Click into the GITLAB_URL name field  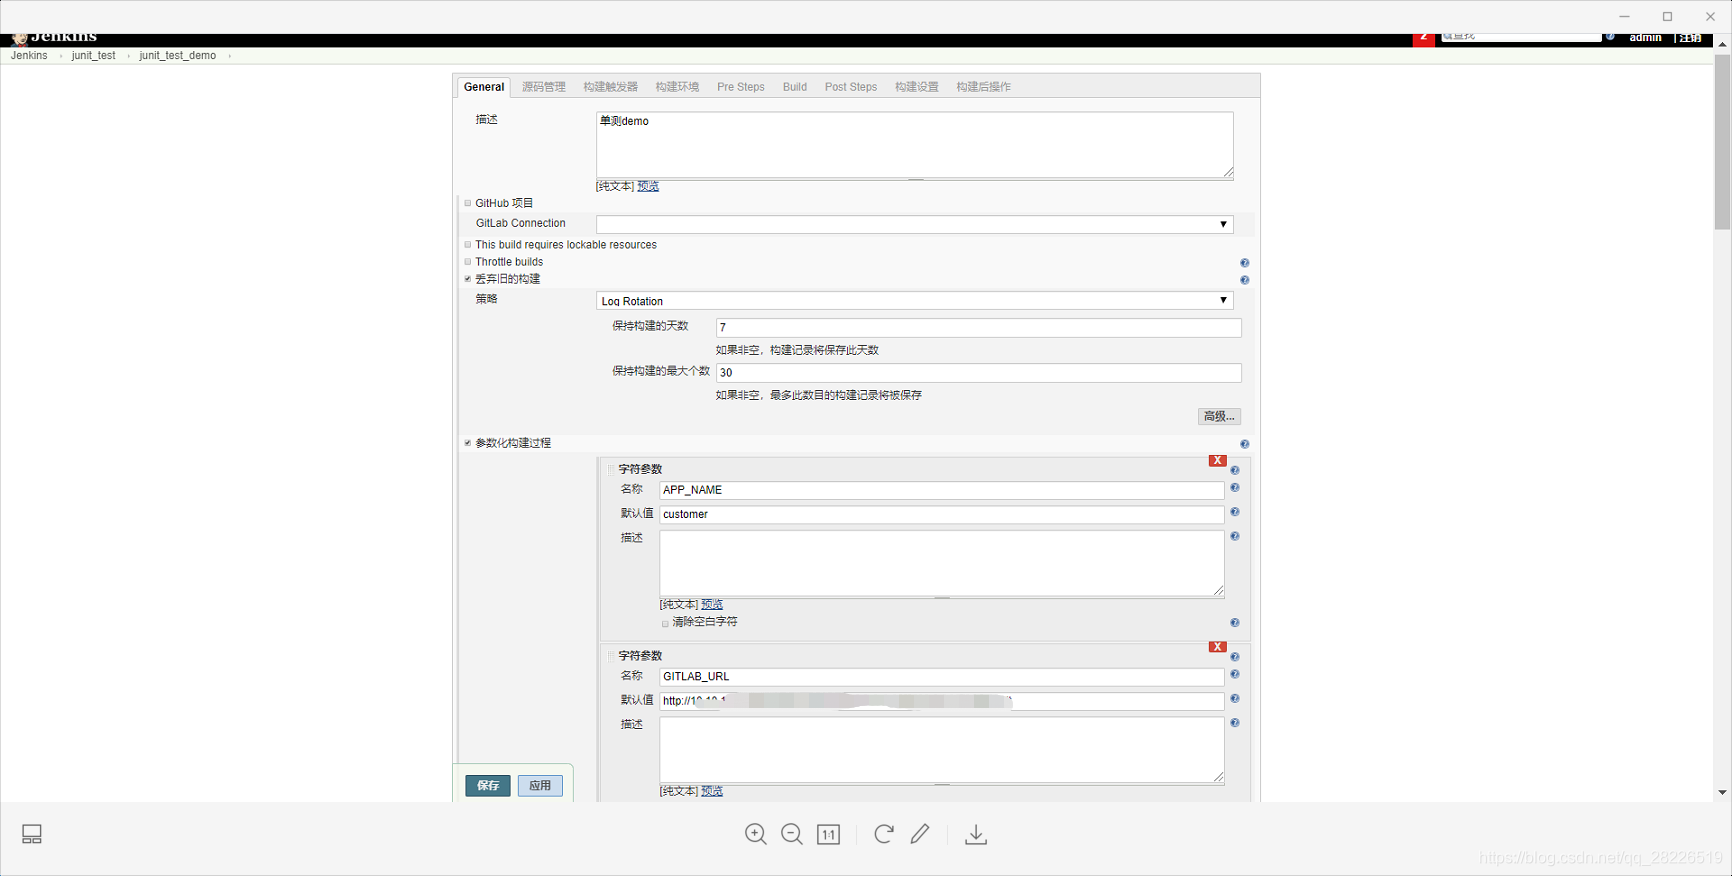click(x=942, y=677)
